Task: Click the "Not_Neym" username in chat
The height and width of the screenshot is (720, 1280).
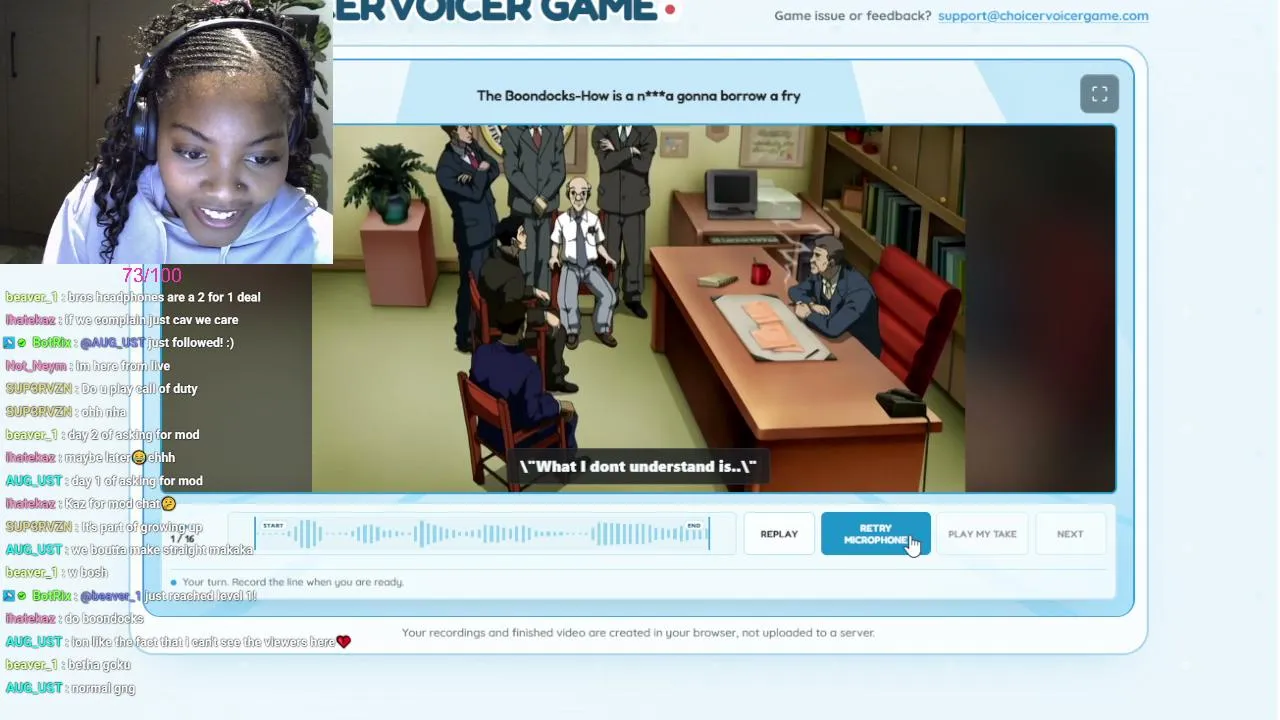Action: 35,366
